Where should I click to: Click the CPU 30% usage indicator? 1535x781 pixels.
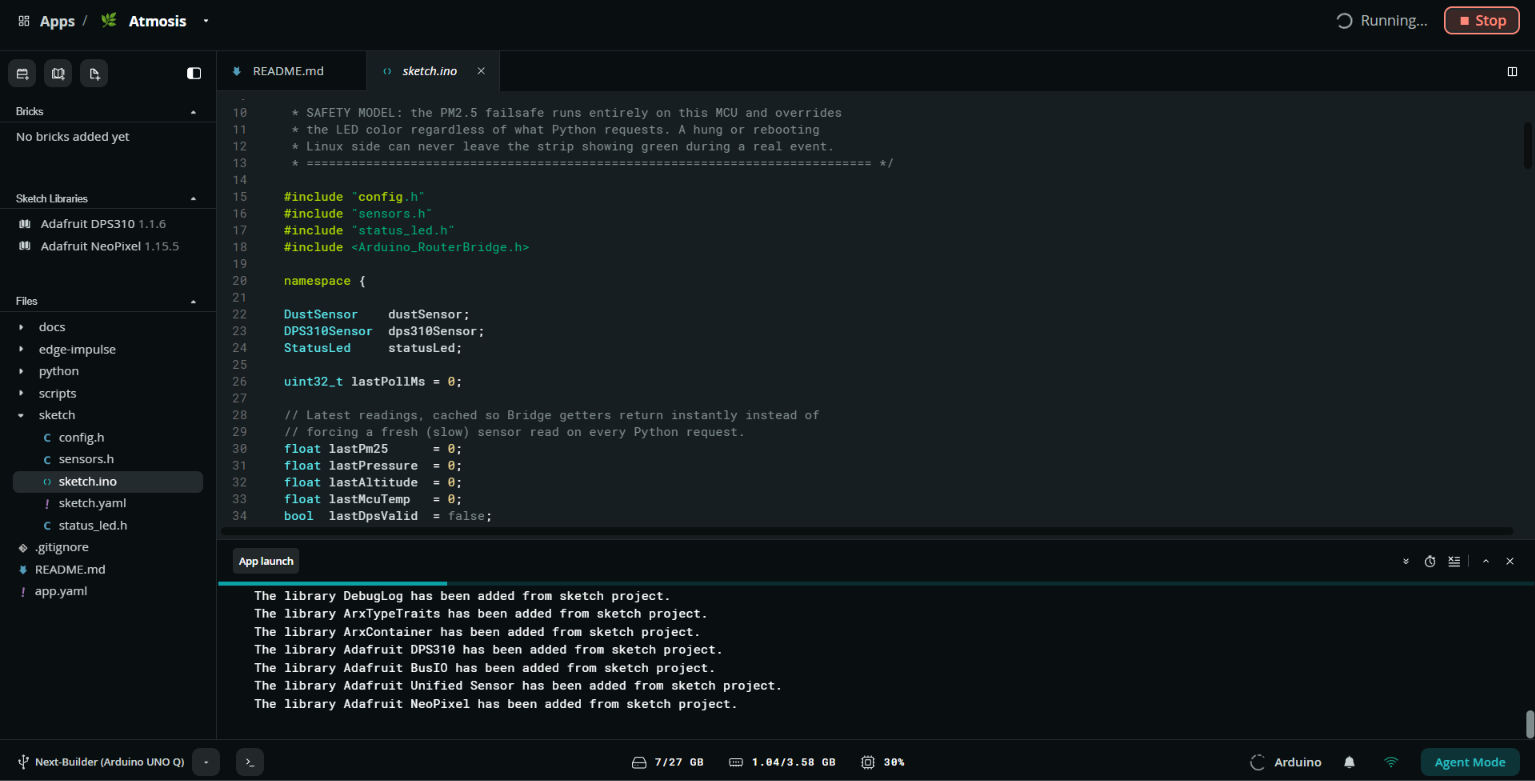(x=882, y=762)
